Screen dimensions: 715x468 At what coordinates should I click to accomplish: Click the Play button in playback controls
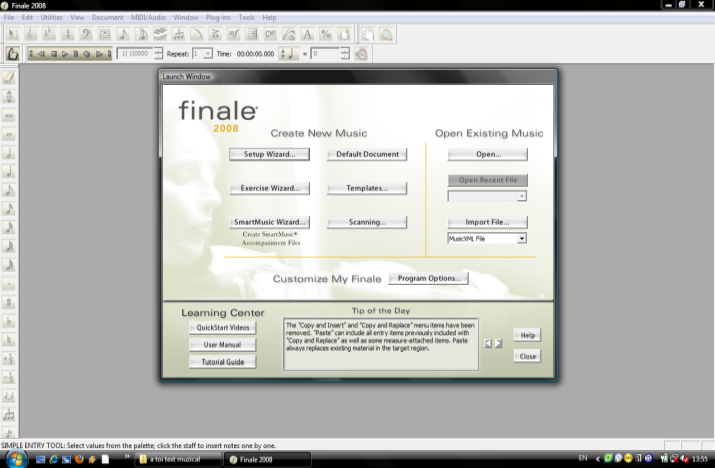tap(65, 54)
